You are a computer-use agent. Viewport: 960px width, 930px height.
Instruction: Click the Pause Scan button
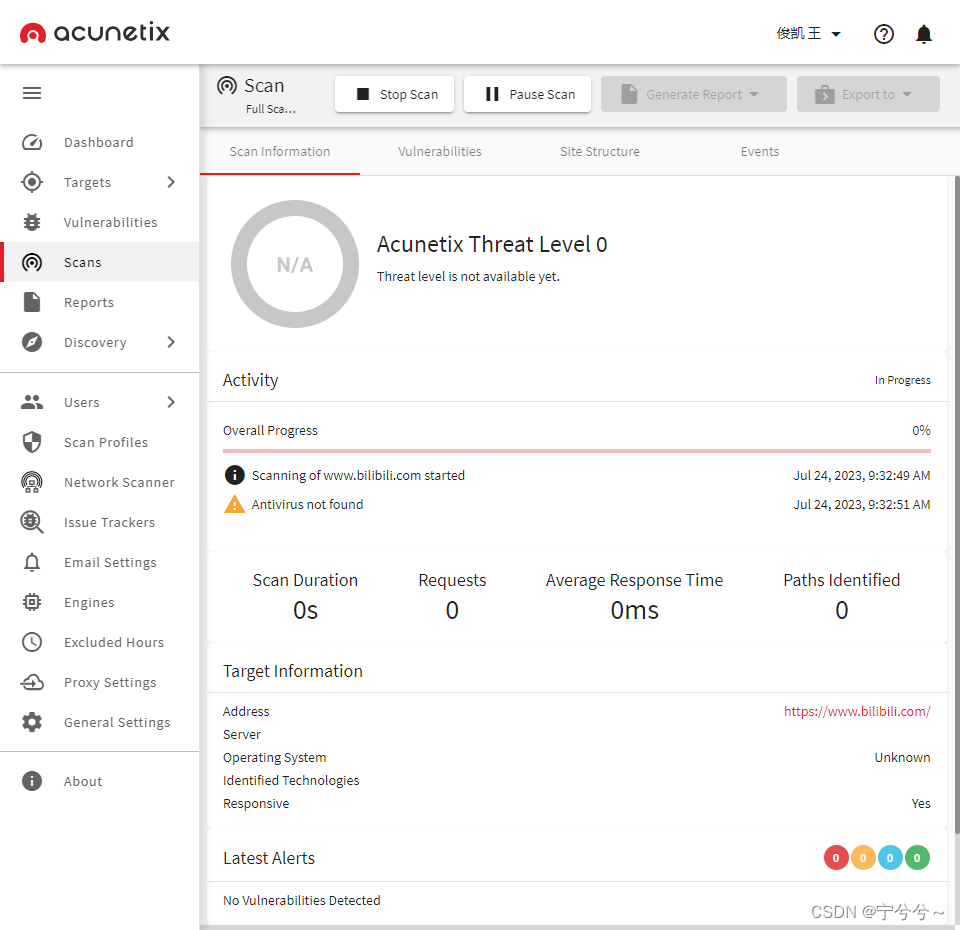(527, 94)
